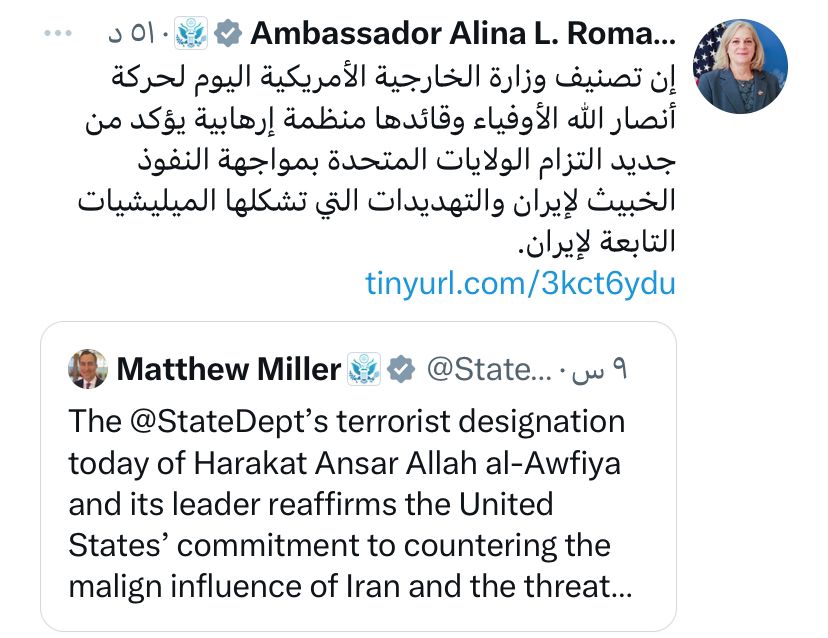Open the Ambassador's round profile photo
The width and height of the screenshot is (828, 638).
pos(741,66)
